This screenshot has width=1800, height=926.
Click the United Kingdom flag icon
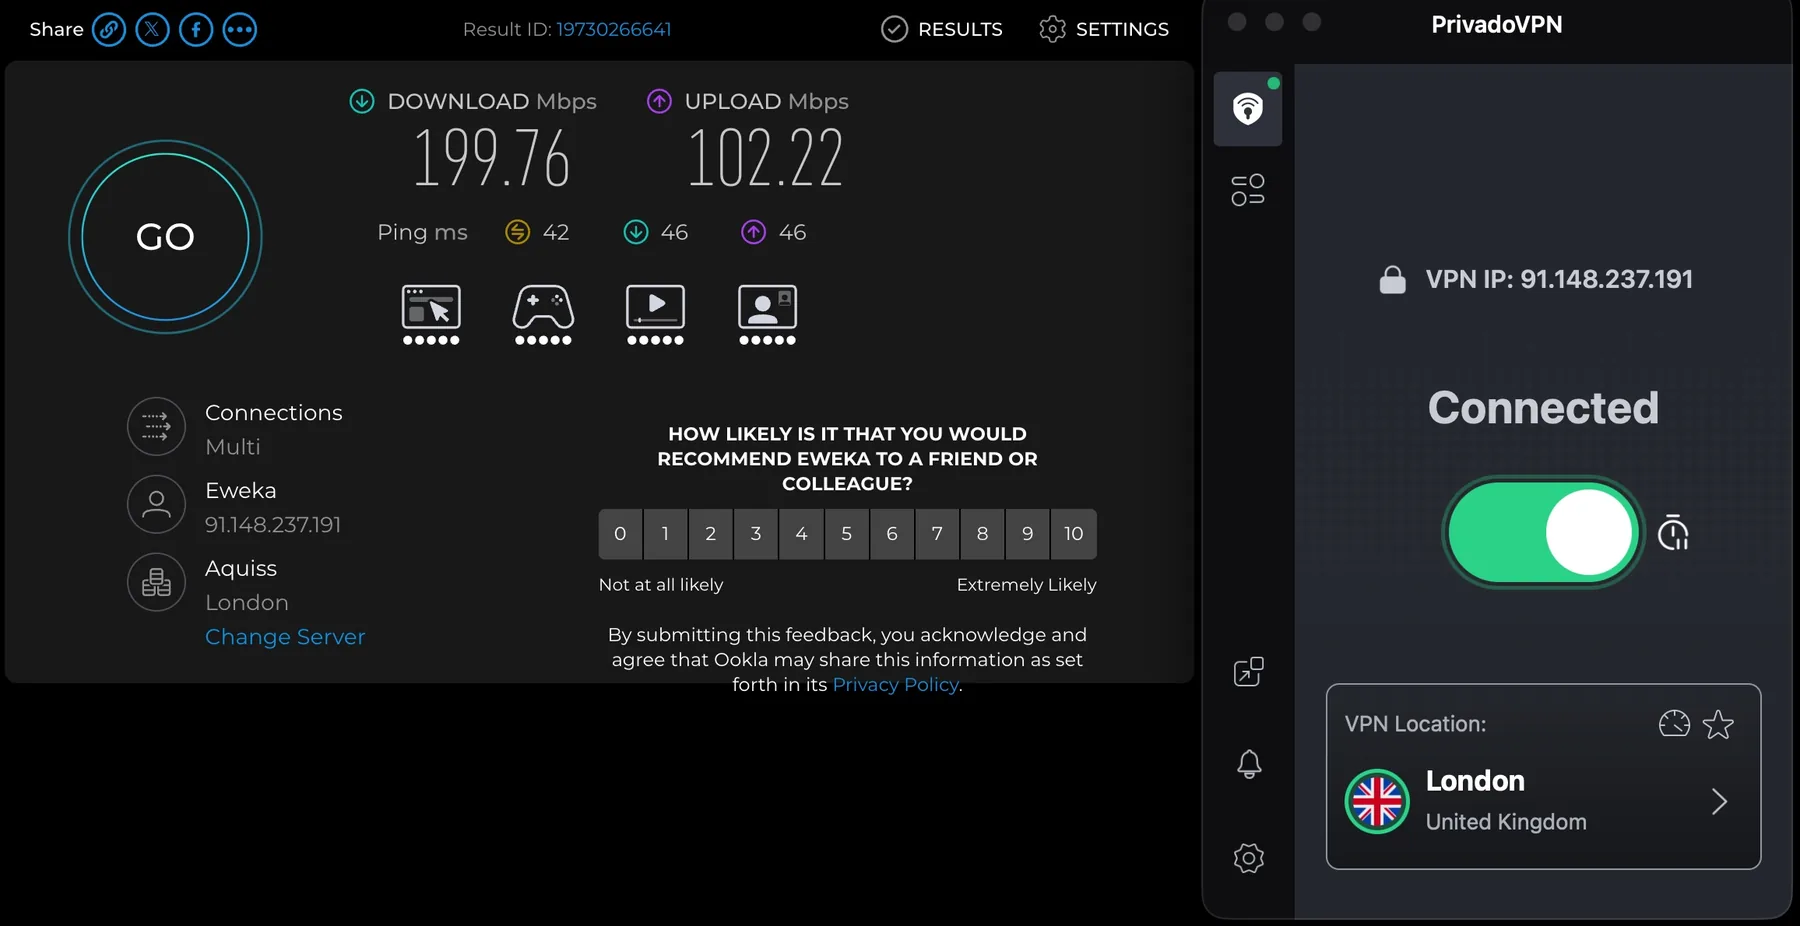1377,802
